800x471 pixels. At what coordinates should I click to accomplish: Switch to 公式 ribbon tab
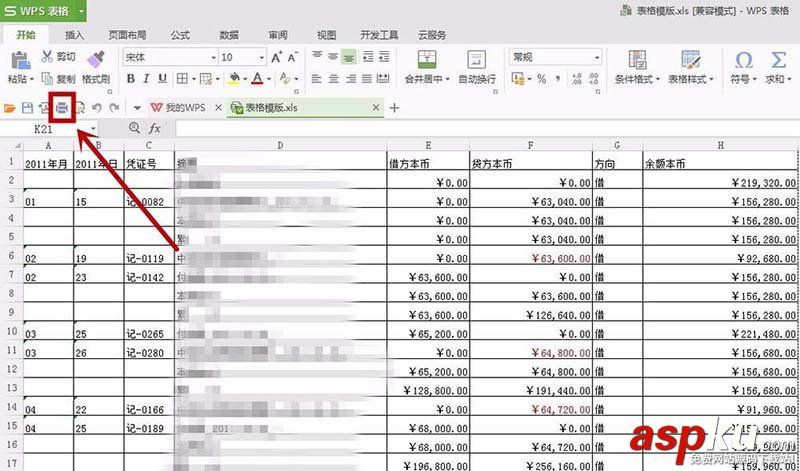coord(180,35)
